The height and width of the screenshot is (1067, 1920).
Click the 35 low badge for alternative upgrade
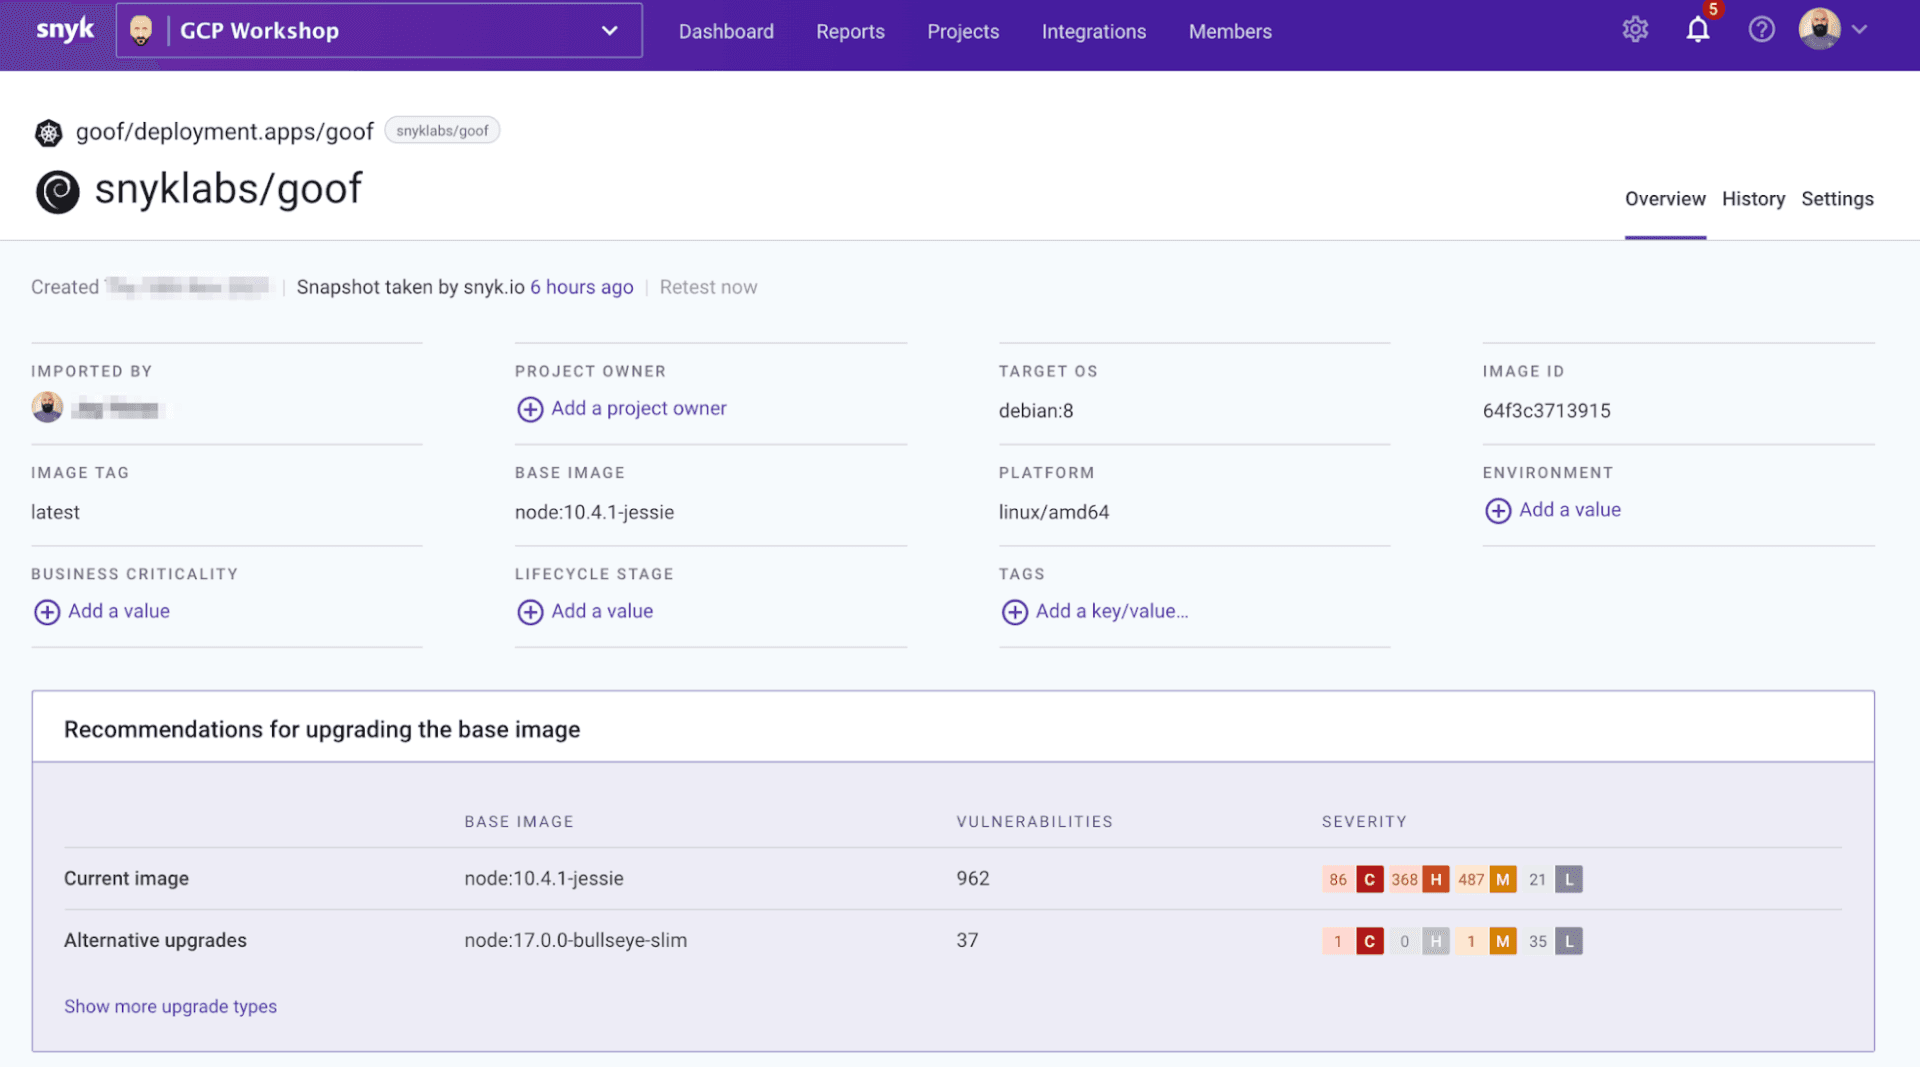coord(1552,941)
